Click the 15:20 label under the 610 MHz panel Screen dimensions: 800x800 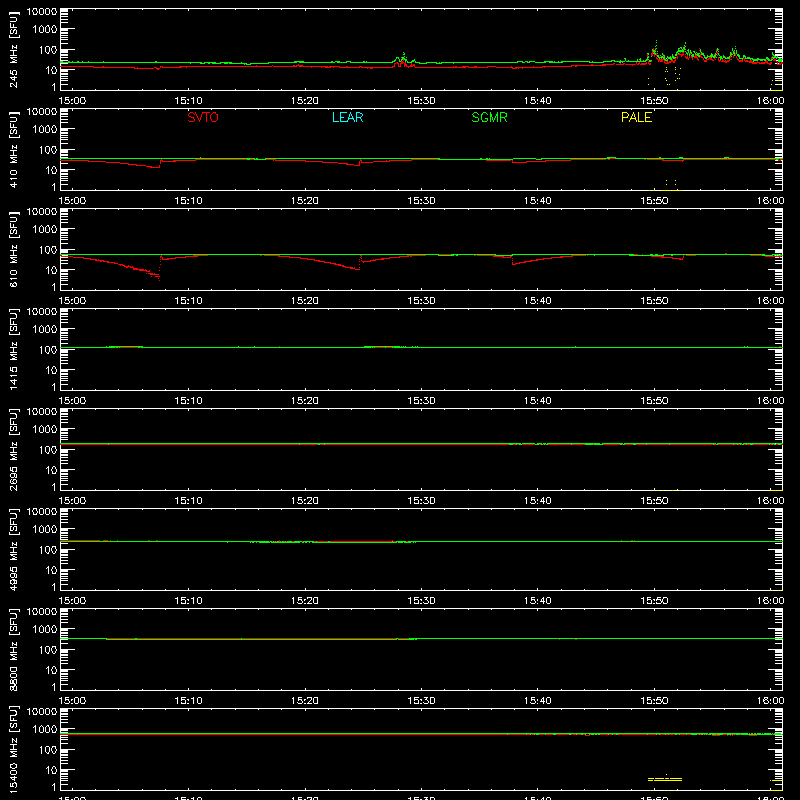pos(305,301)
